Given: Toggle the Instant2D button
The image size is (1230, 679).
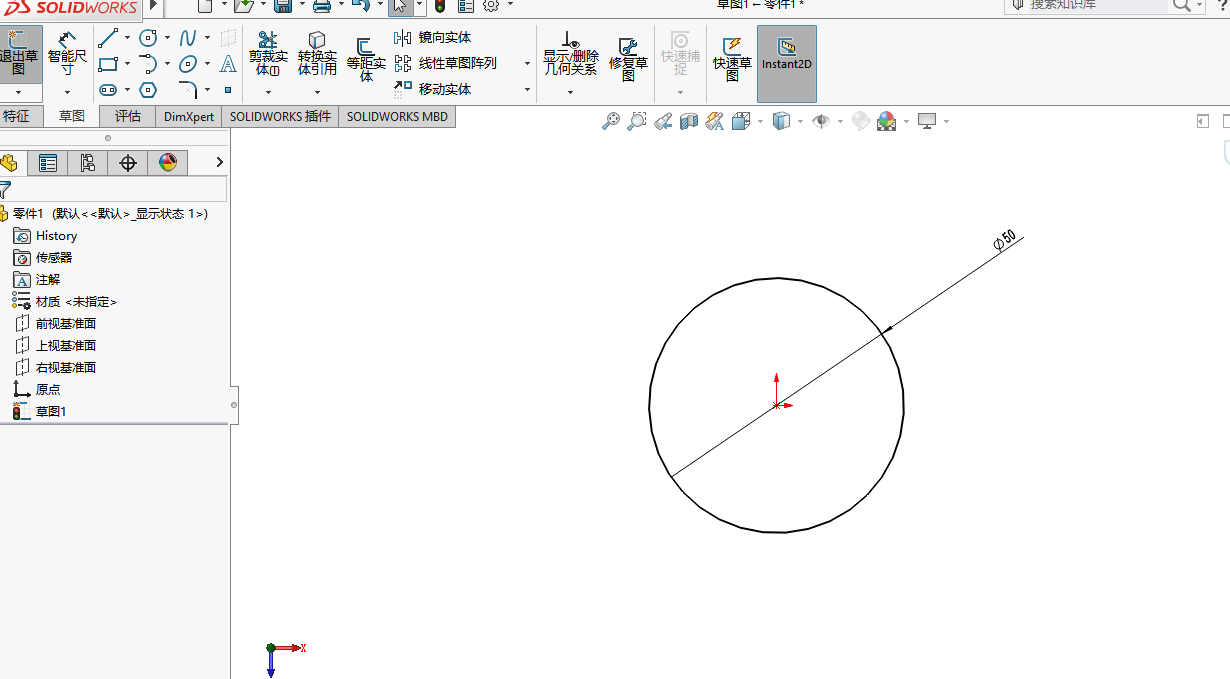Looking at the screenshot, I should [x=786, y=55].
